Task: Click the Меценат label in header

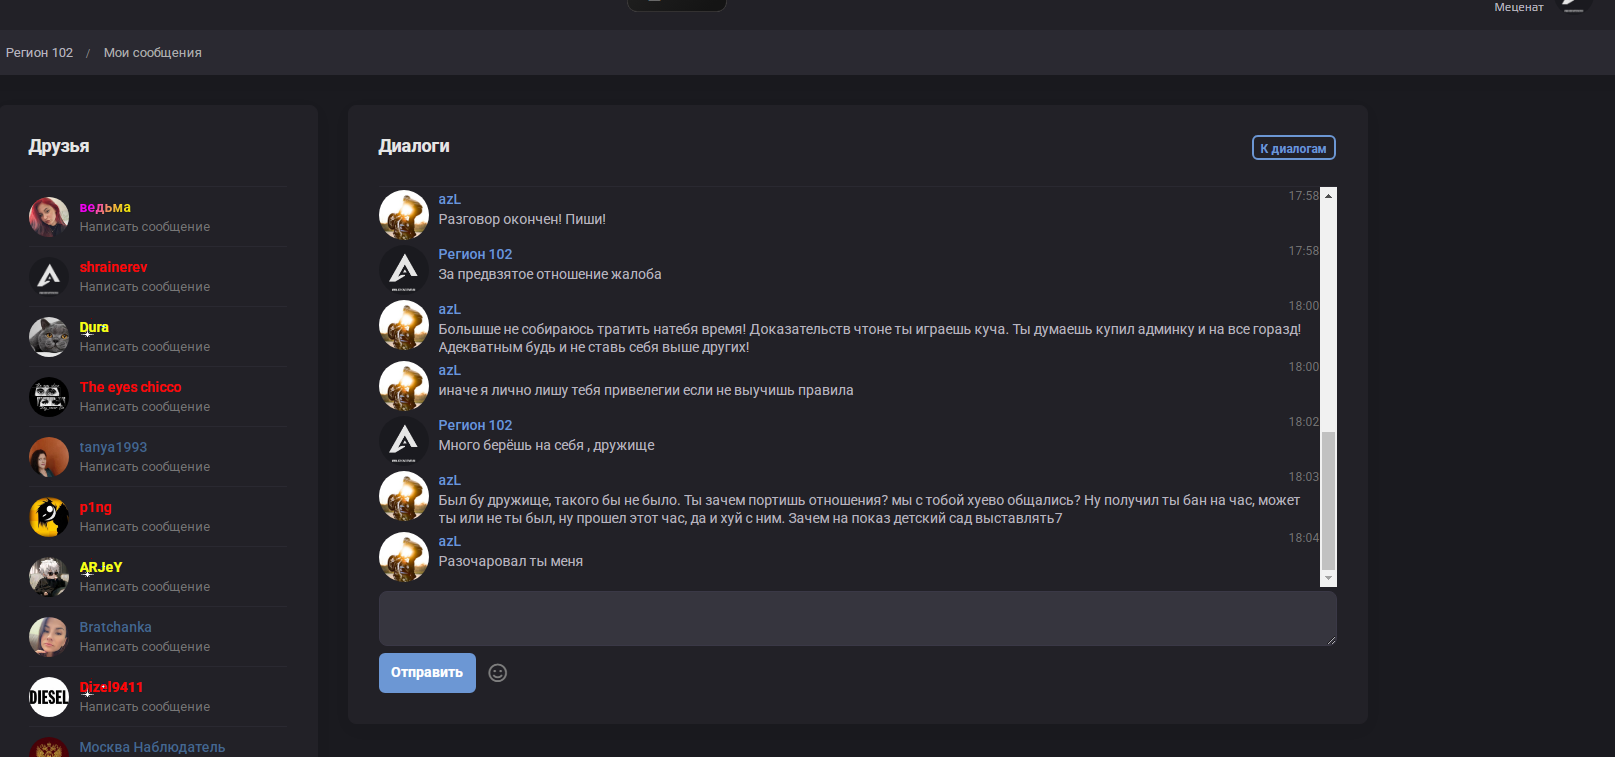Action: [x=1518, y=7]
